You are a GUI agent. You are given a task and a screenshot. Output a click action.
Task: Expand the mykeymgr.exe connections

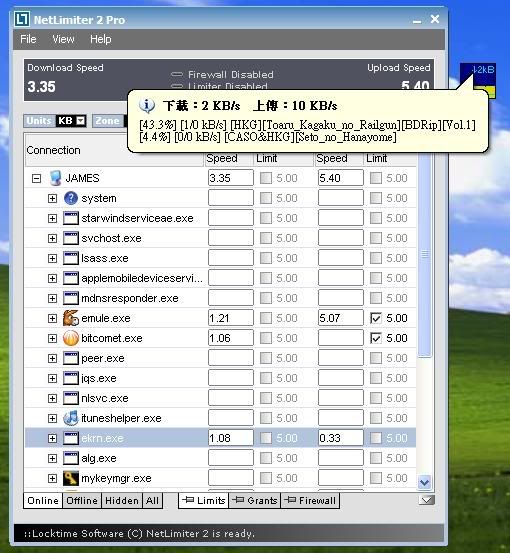[x=52, y=479]
